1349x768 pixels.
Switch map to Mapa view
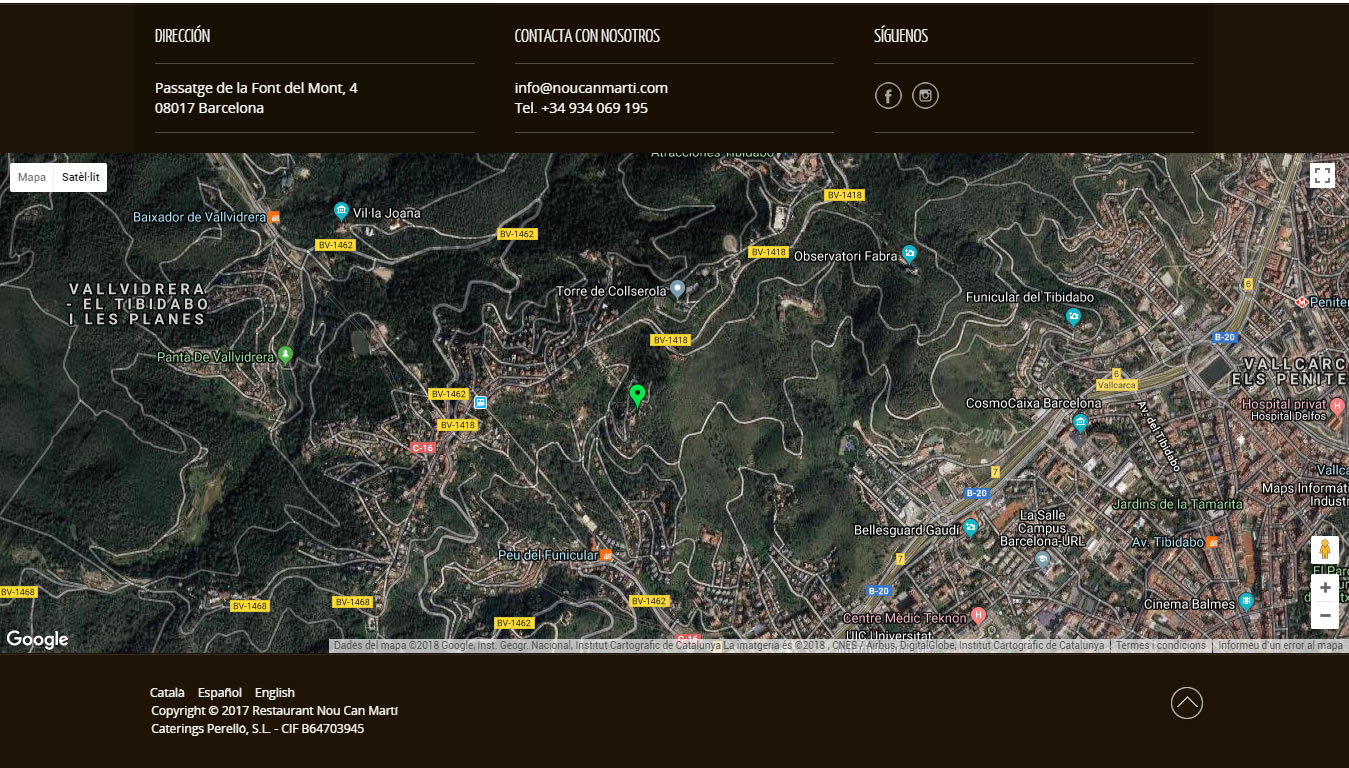pos(32,177)
